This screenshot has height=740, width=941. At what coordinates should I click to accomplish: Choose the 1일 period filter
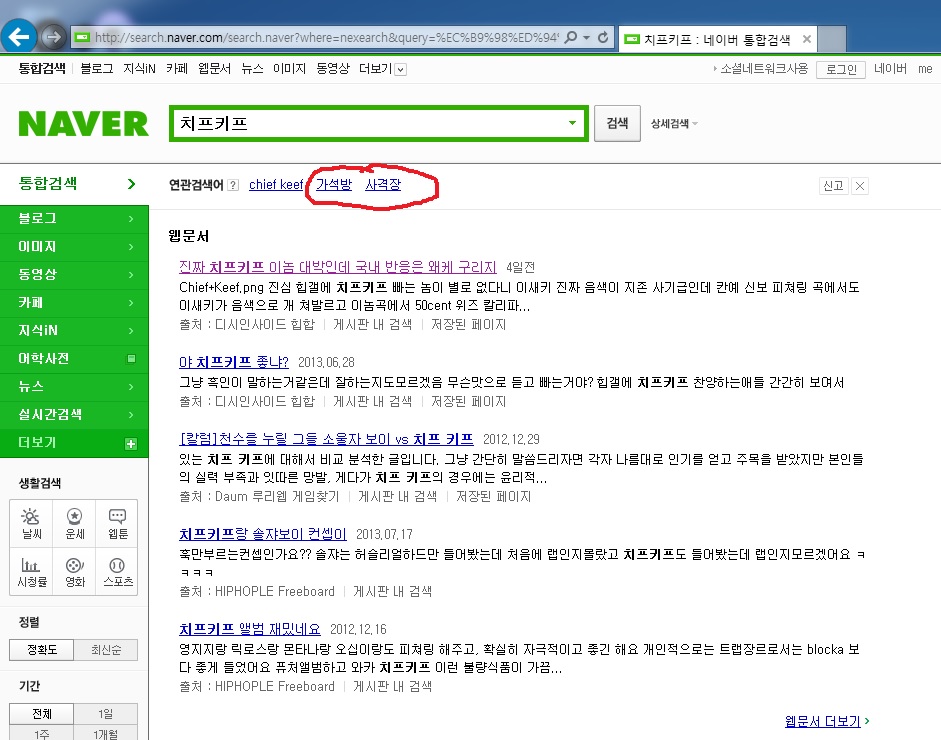[x=106, y=714]
